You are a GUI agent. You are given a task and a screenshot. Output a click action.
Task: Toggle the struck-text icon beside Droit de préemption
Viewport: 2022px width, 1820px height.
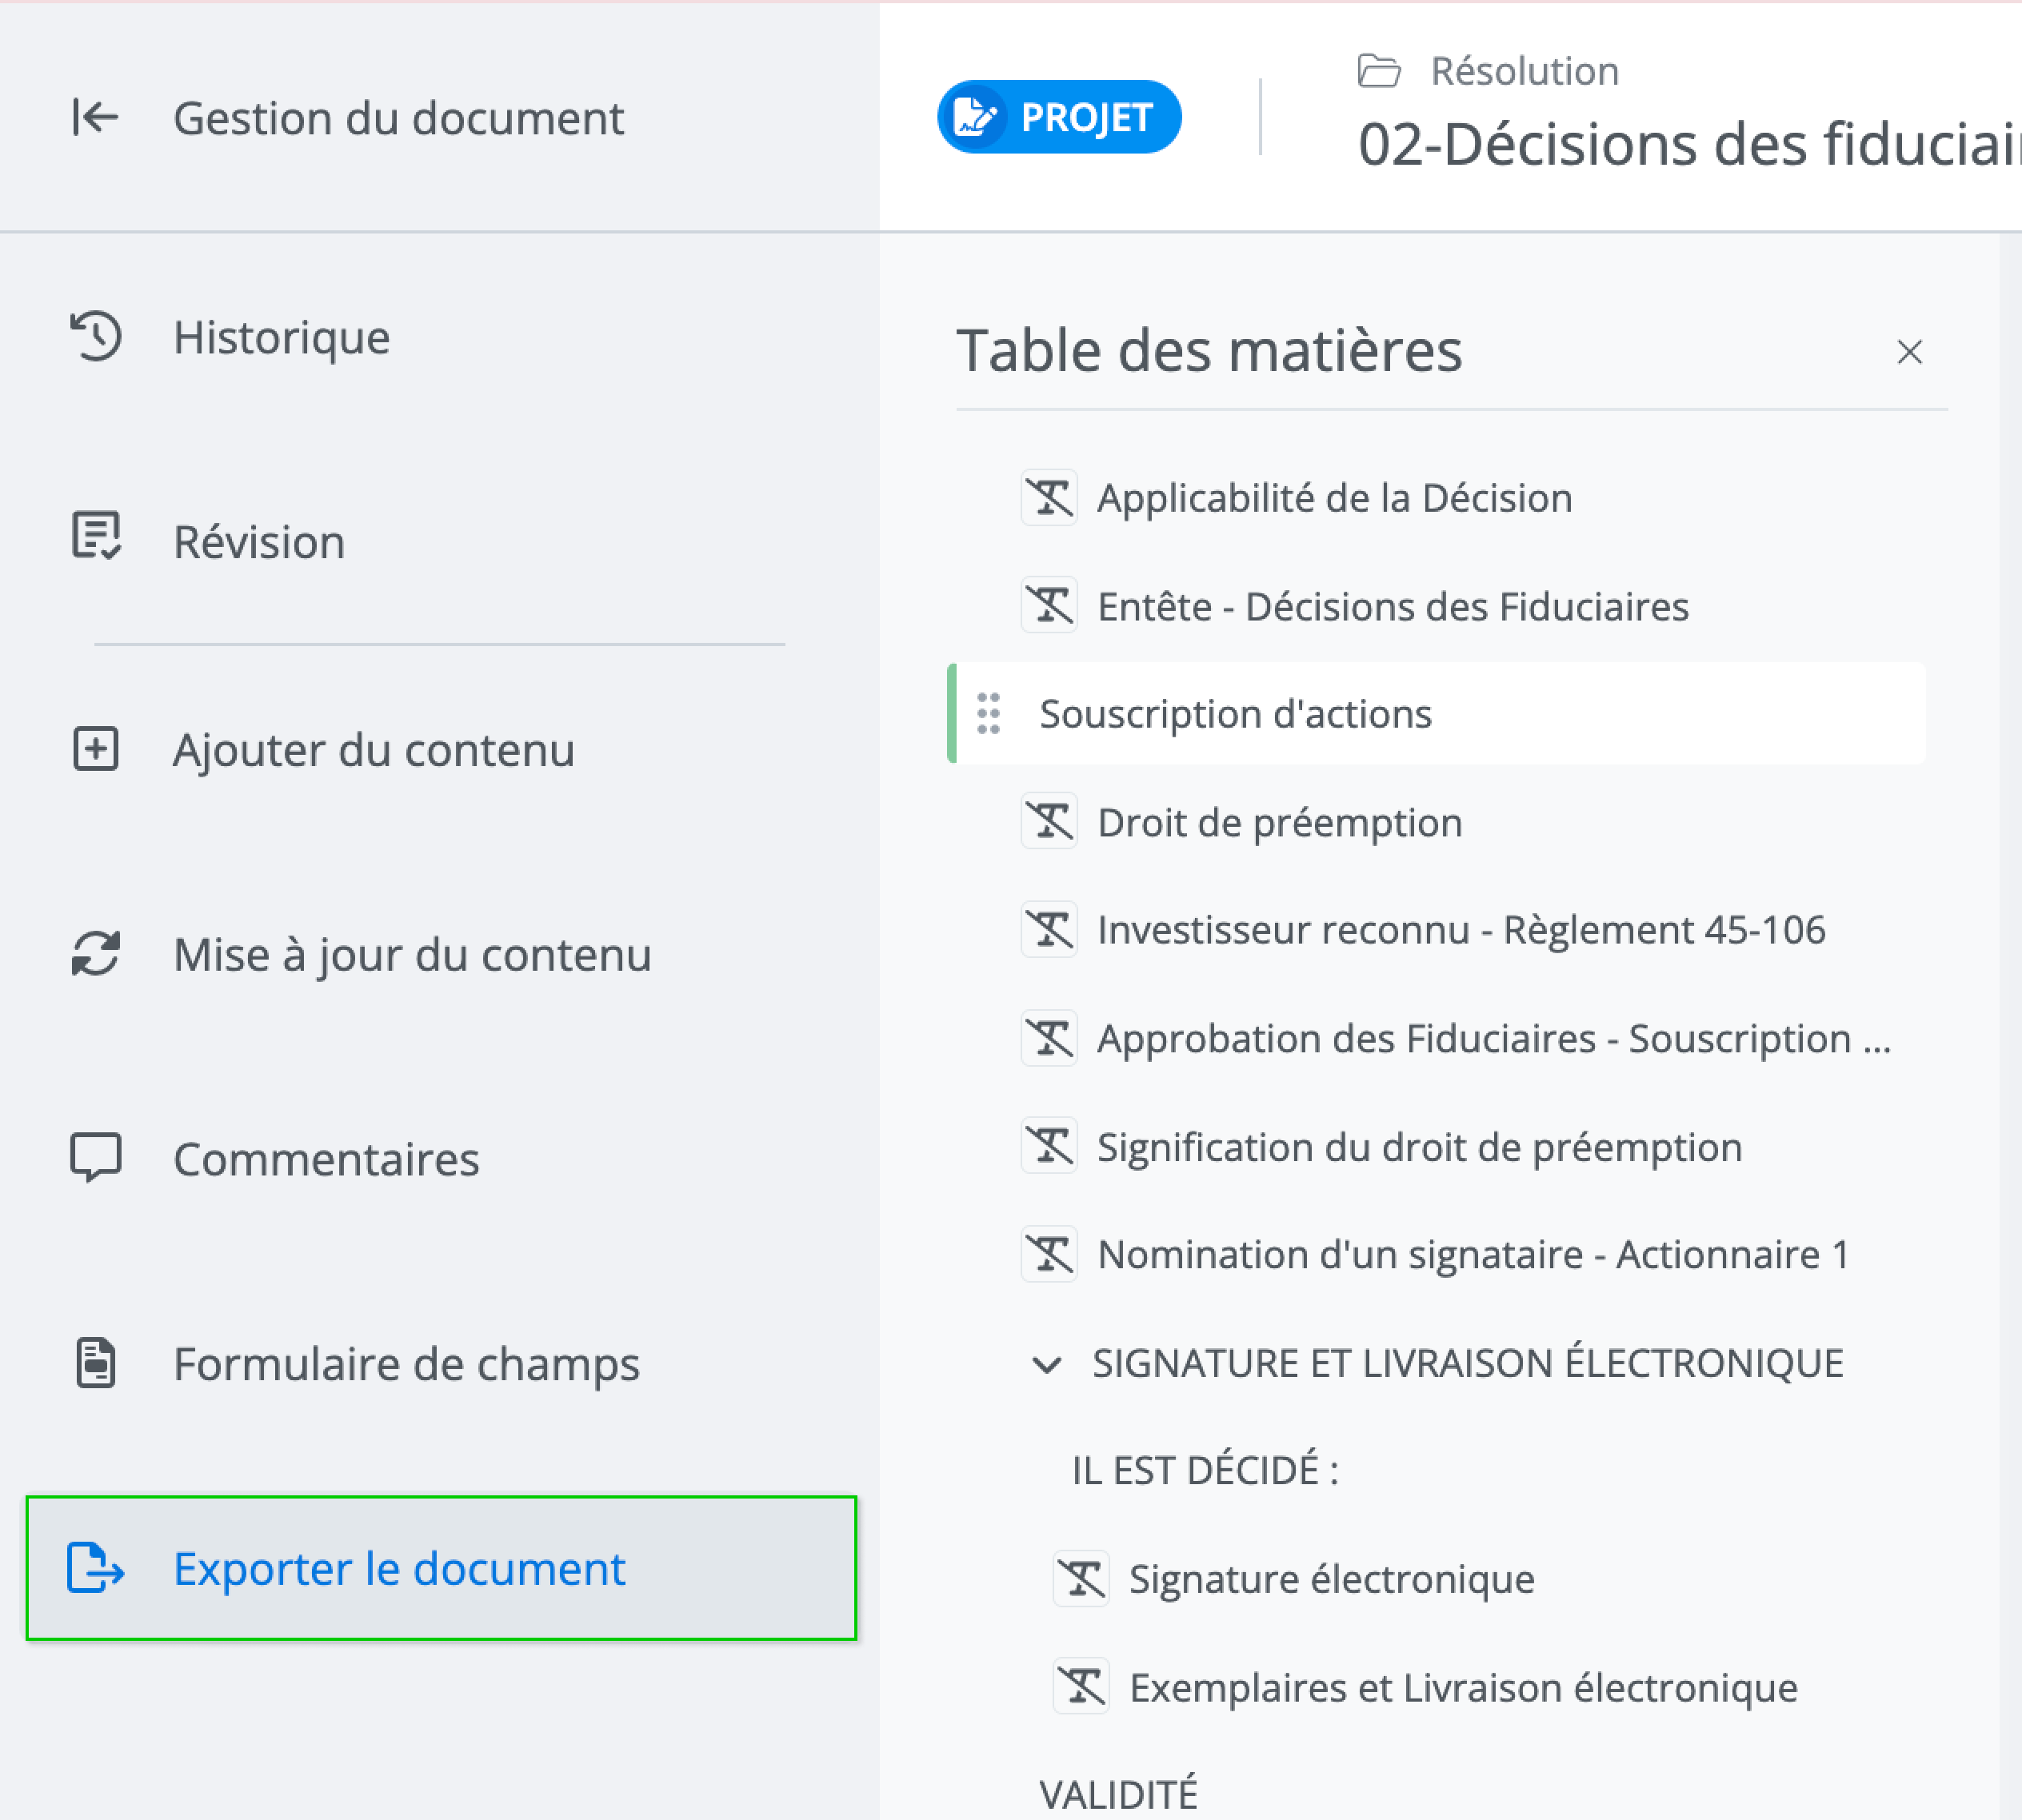1049,822
